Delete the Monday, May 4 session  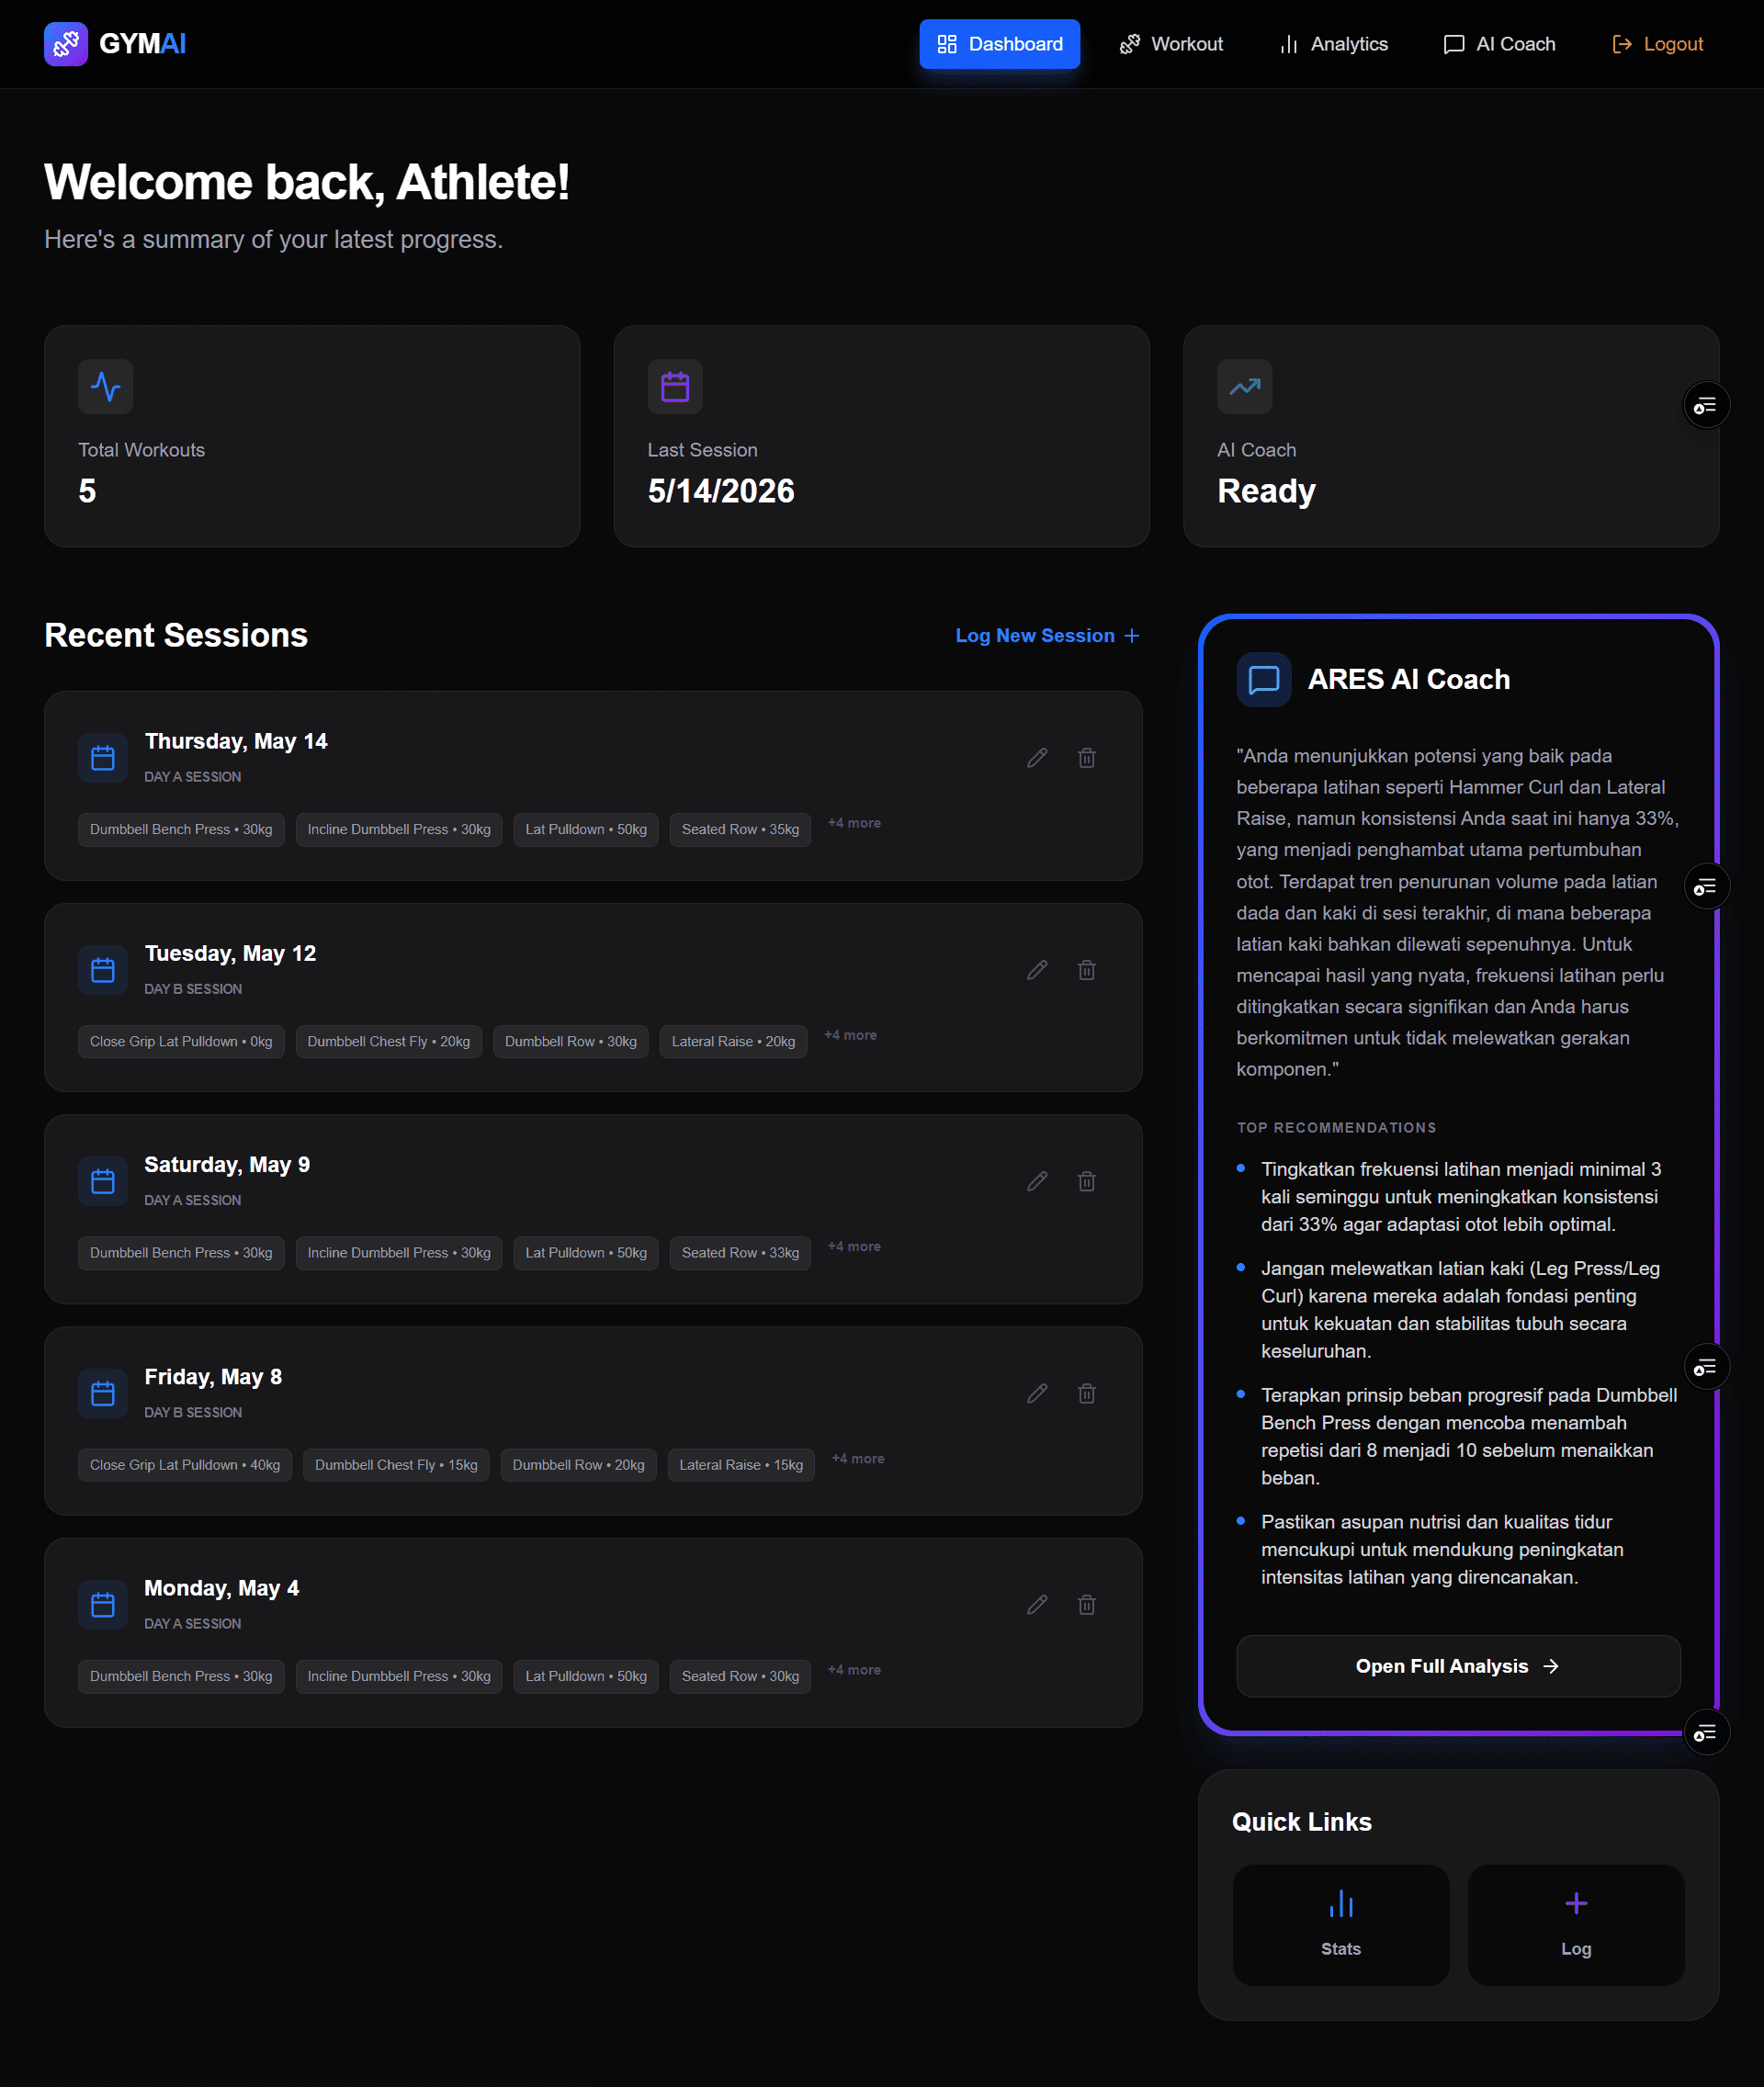click(1086, 1604)
